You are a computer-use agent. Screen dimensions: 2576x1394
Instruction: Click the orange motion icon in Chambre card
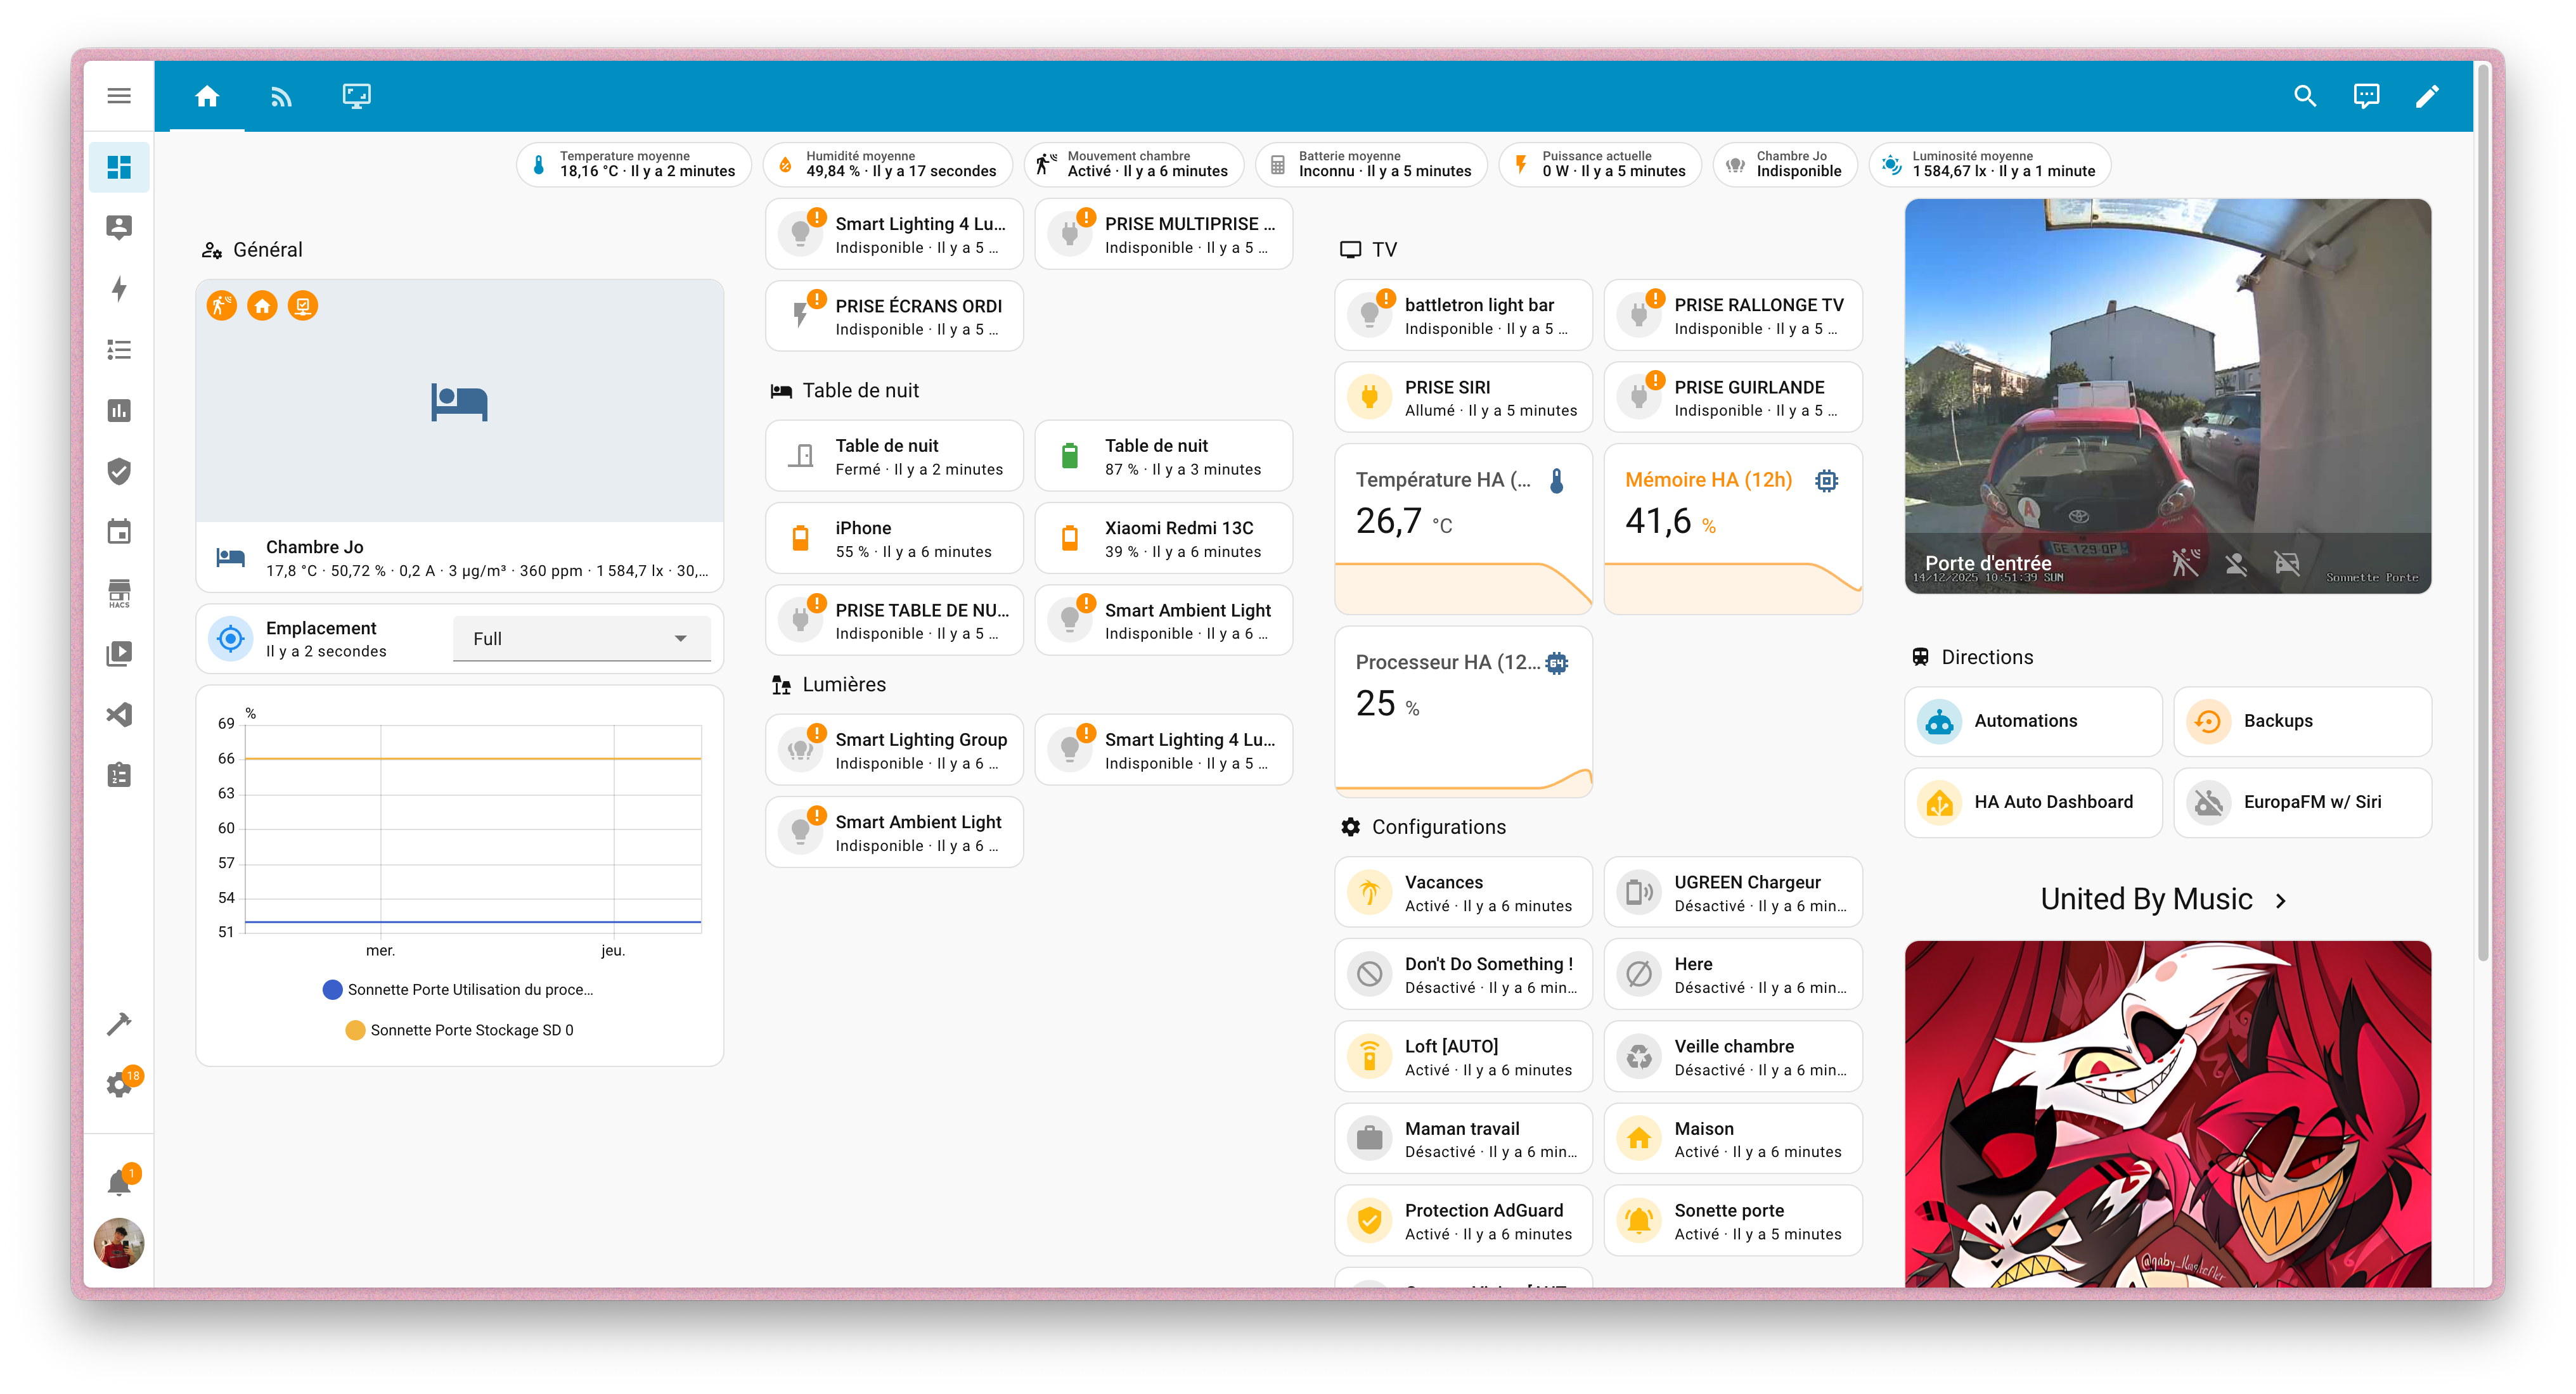point(221,305)
